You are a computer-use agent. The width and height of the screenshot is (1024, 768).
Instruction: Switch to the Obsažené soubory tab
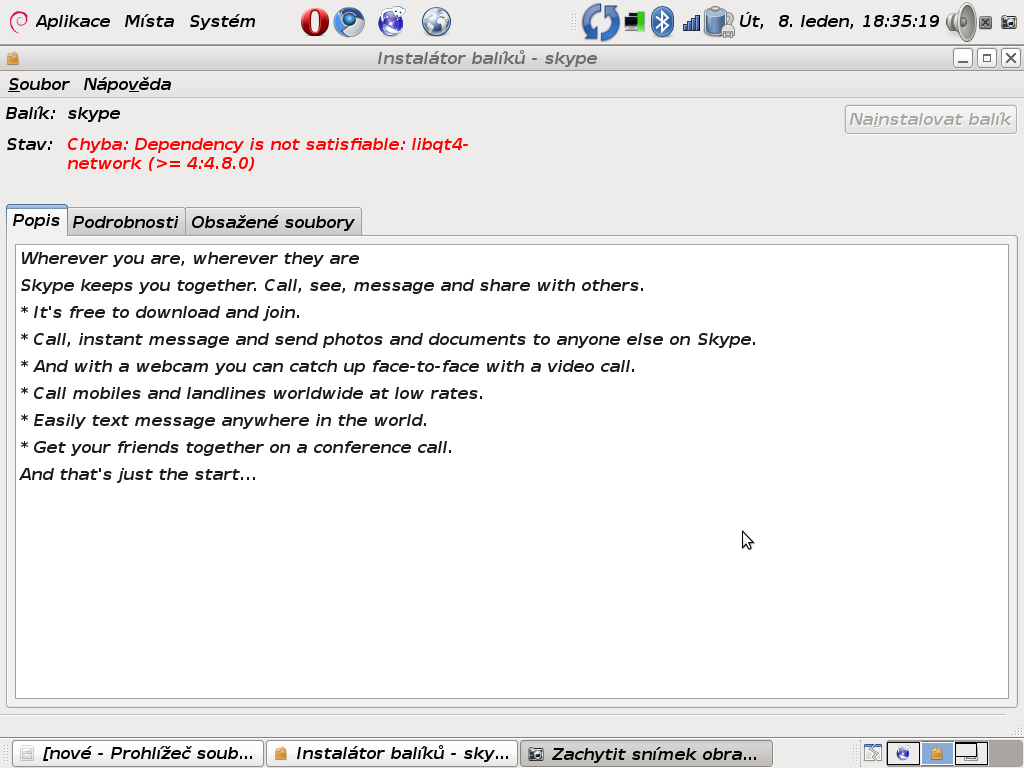pos(273,222)
